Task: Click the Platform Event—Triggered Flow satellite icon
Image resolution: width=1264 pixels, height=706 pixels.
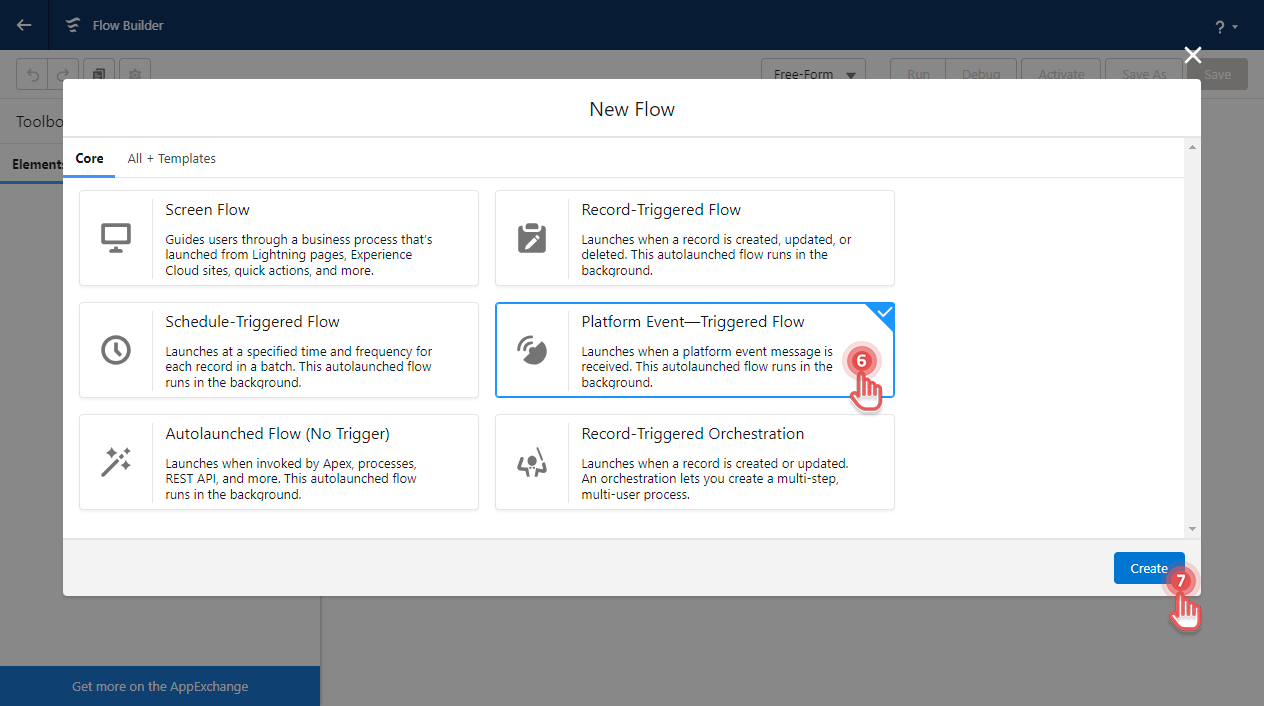Action: click(x=531, y=350)
